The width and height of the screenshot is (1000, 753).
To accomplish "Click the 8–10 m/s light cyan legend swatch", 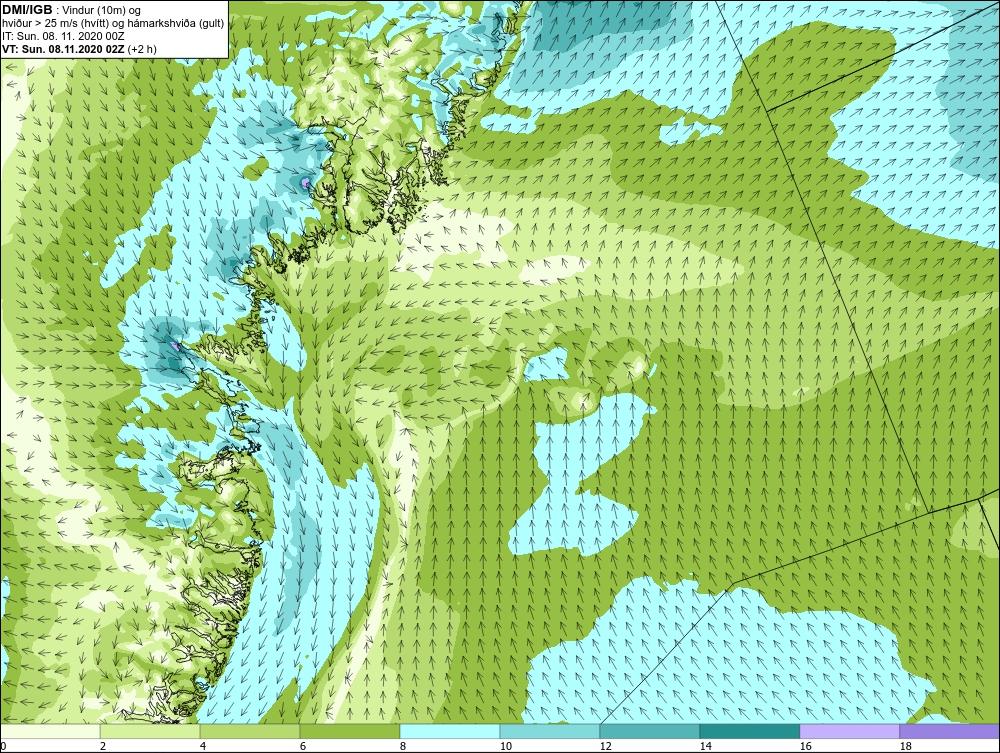I will pyautogui.click(x=450, y=731).
